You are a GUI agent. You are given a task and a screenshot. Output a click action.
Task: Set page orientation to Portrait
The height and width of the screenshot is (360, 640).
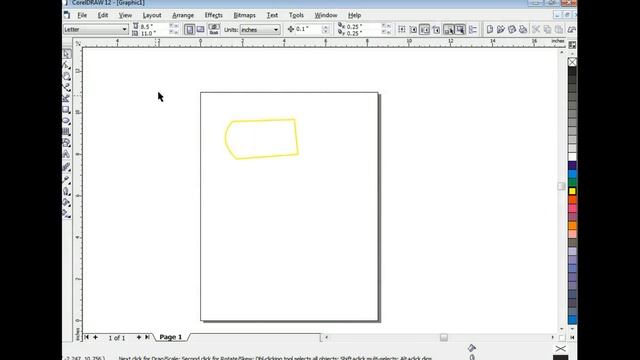[189, 29]
